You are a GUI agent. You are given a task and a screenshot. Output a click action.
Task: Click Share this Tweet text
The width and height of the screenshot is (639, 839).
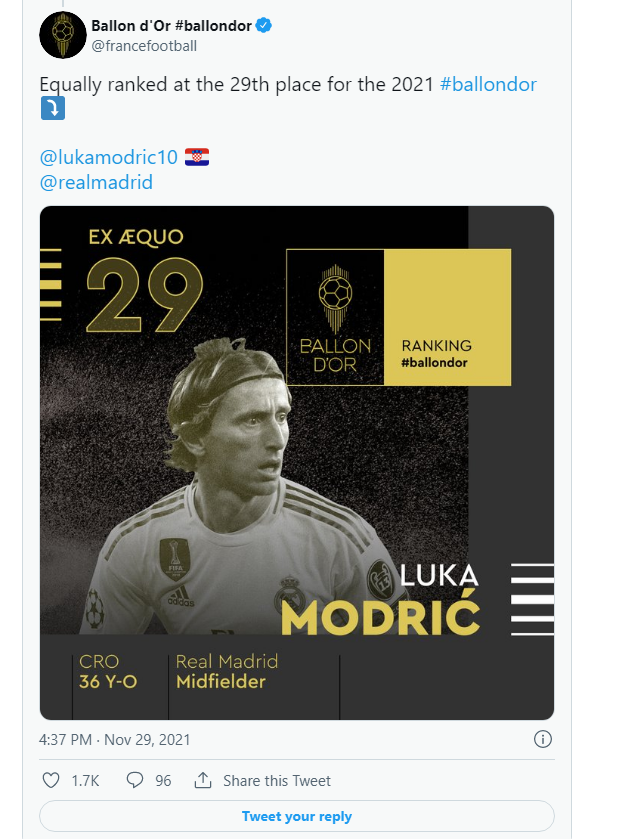pos(277,781)
